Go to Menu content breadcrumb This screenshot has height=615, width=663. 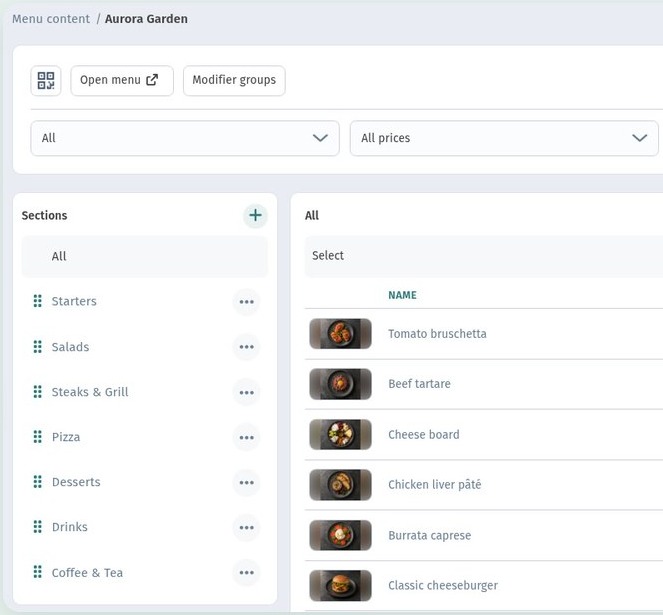pyautogui.click(x=51, y=19)
